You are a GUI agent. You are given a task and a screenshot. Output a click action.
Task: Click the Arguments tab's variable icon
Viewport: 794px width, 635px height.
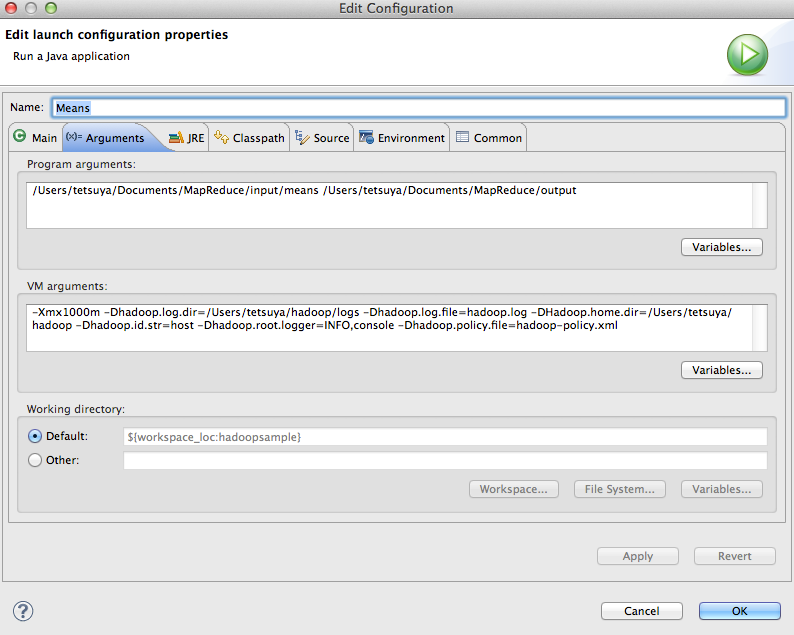click(x=74, y=137)
